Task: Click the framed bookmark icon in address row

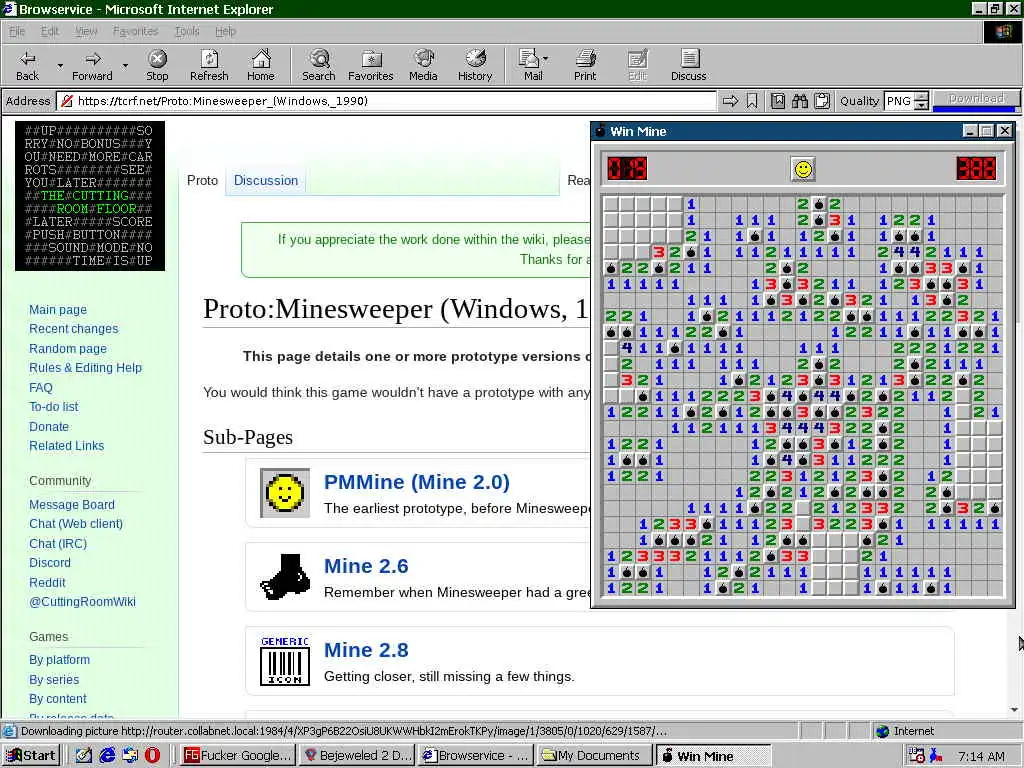Action: (778, 101)
